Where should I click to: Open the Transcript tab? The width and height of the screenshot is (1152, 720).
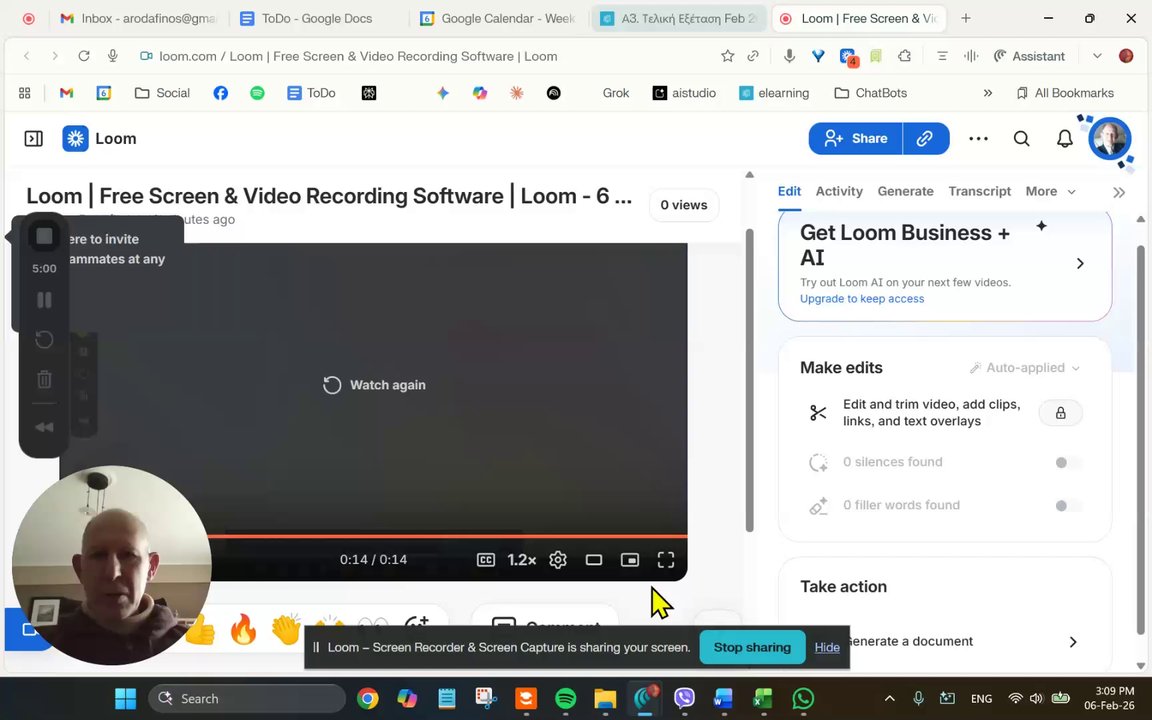point(979,191)
